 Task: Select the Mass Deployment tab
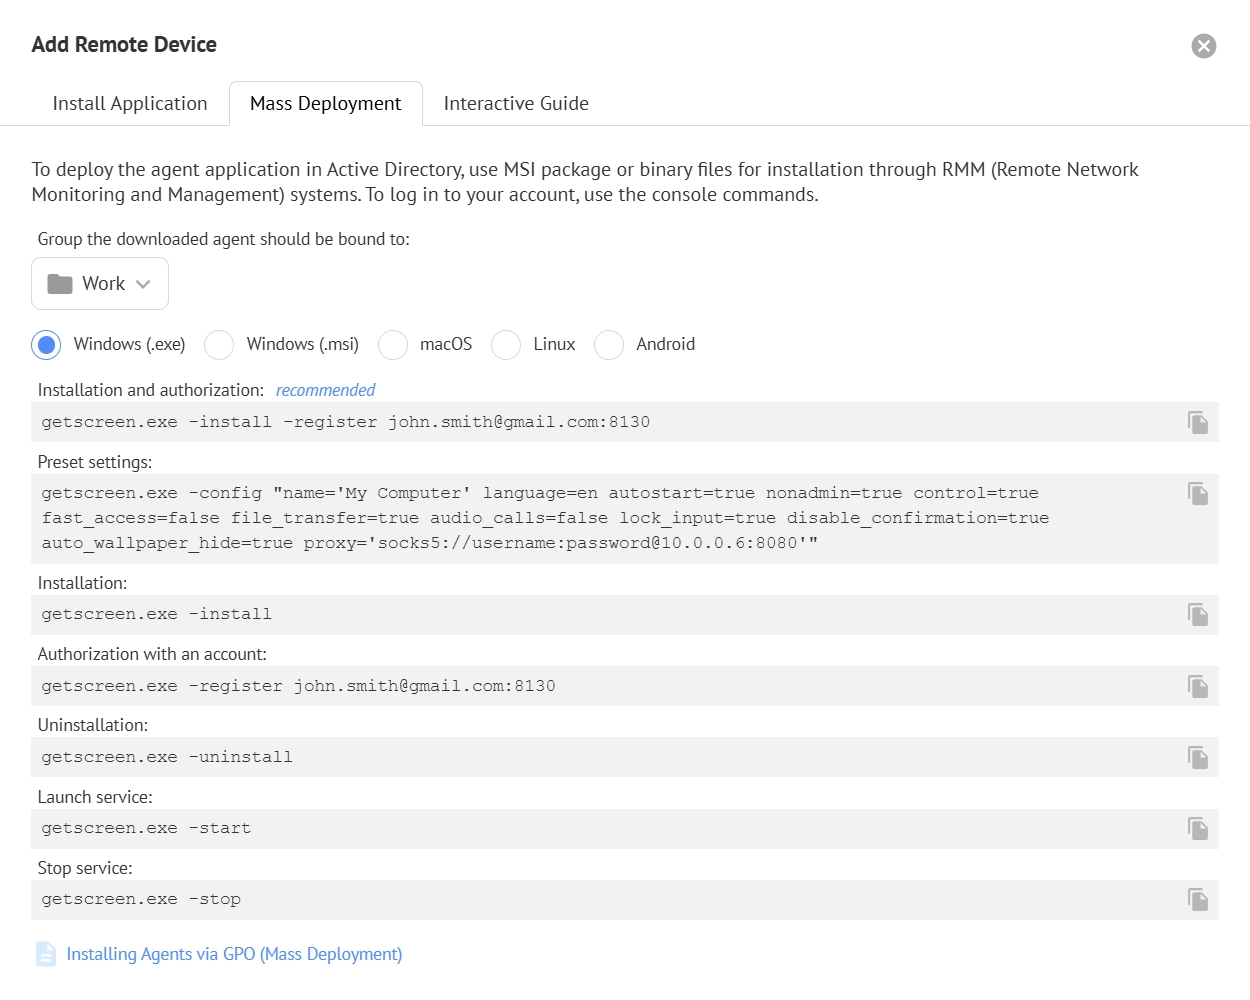(325, 104)
